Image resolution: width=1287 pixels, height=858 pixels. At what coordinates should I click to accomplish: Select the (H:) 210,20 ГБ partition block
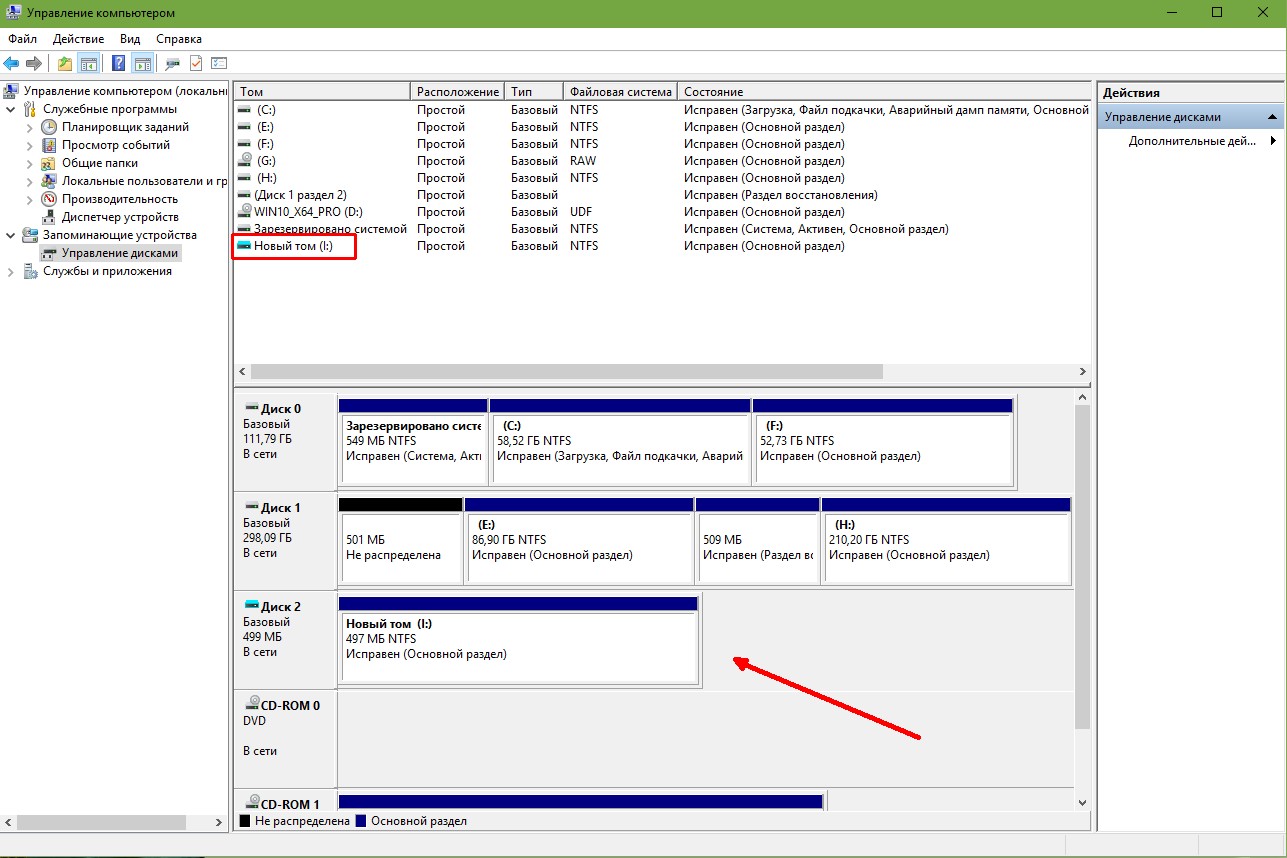946,540
